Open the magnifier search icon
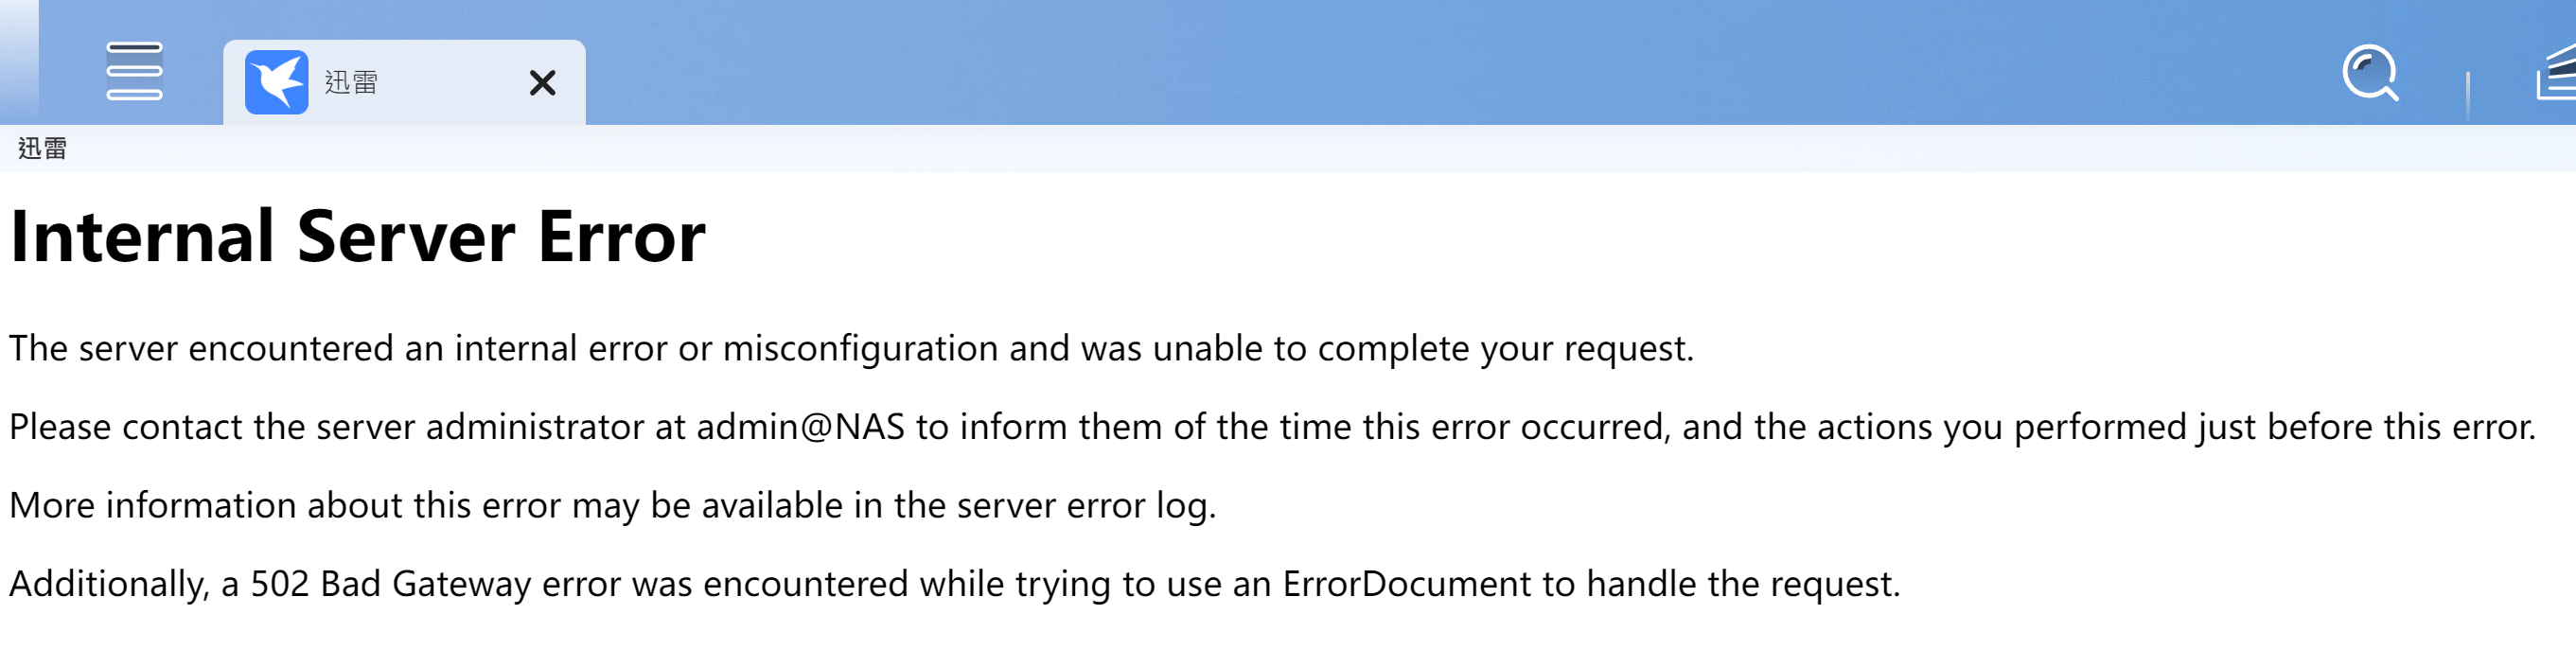This screenshot has height=649, width=2576. click(2369, 73)
